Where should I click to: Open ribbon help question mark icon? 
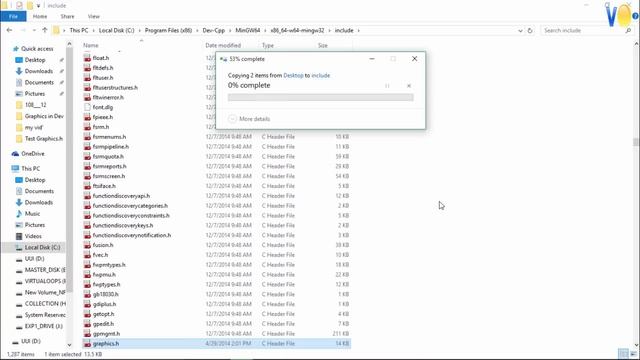[x=636, y=16]
